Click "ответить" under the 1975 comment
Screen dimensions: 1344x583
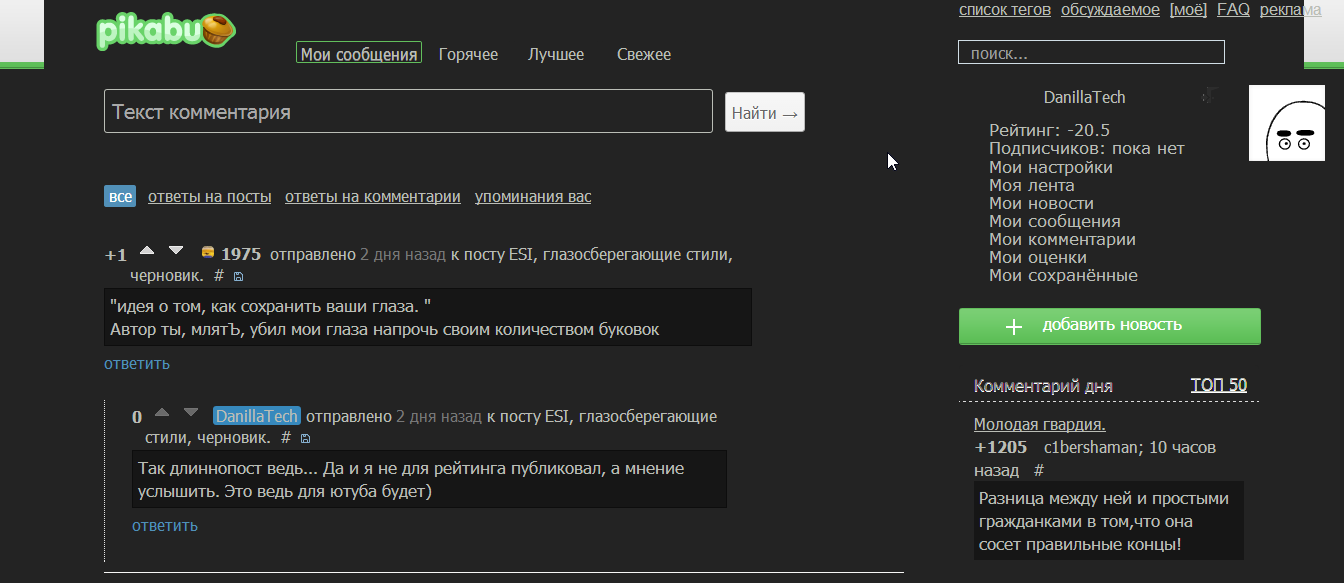(137, 363)
